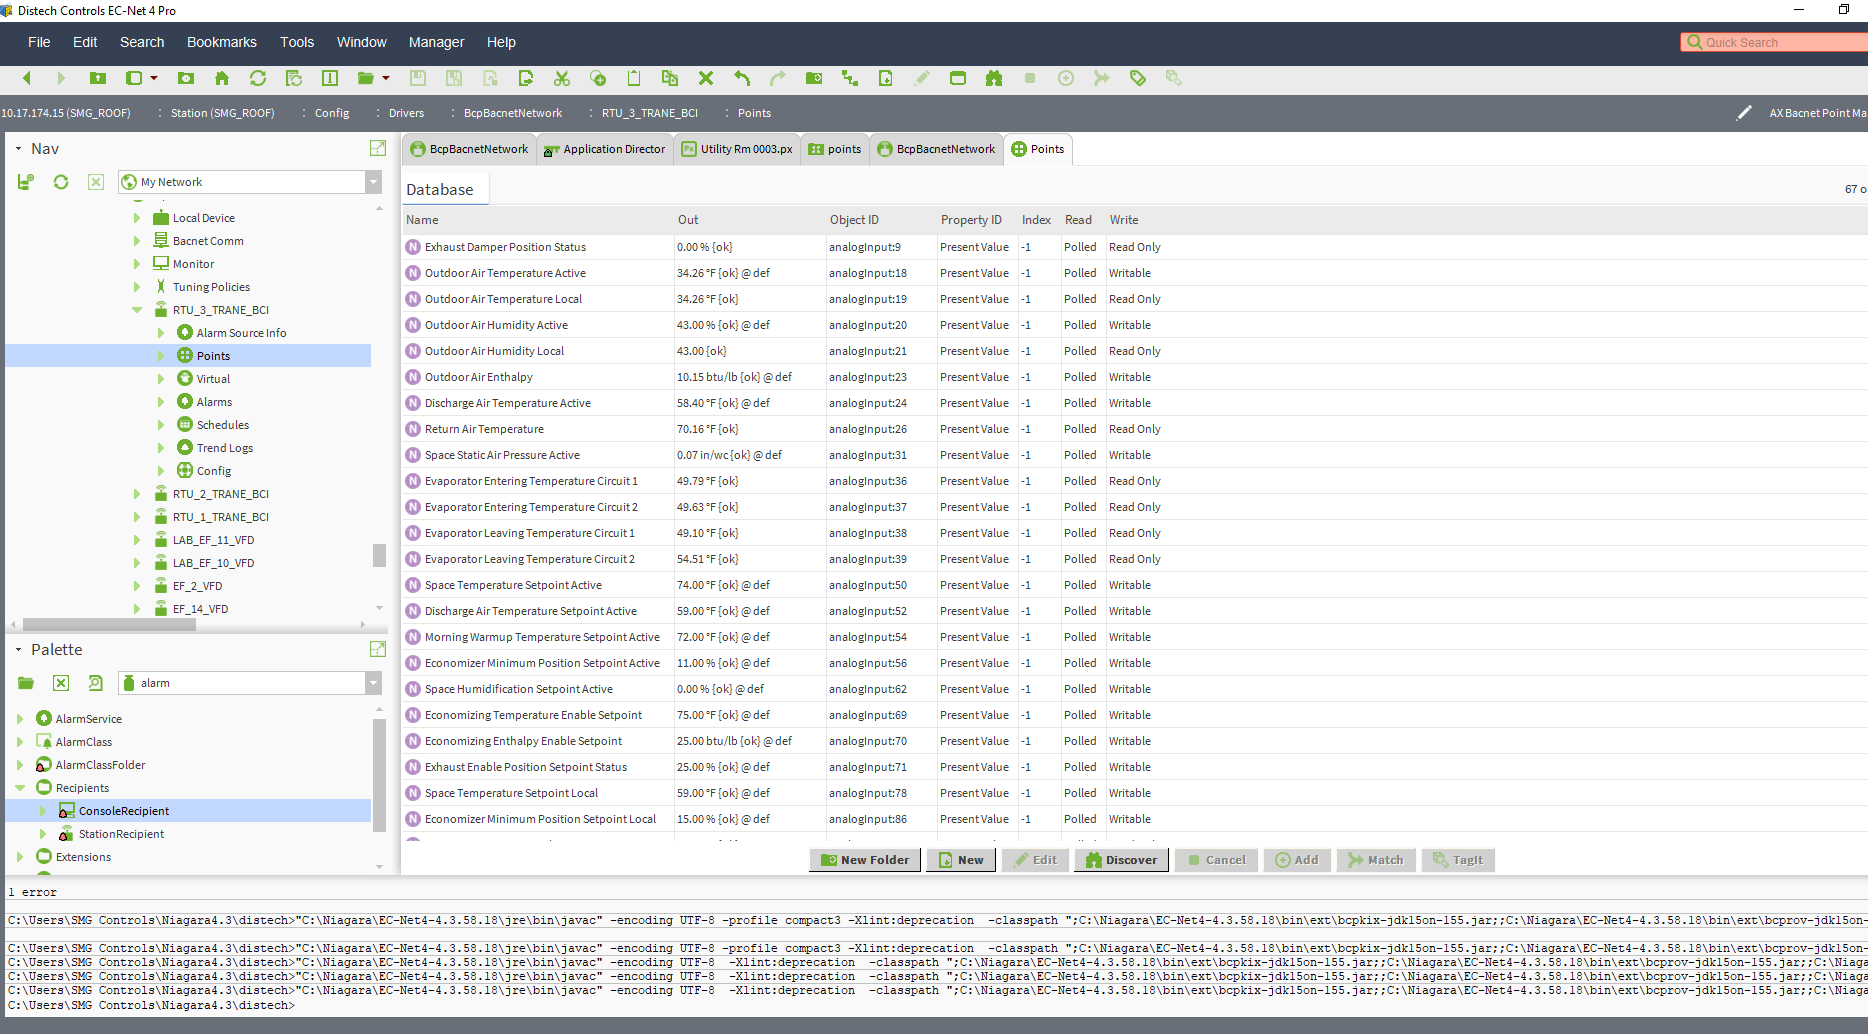The height and width of the screenshot is (1034, 1868).
Task: Switch to the Utility Rm 0003.px tab
Action: pos(738,149)
